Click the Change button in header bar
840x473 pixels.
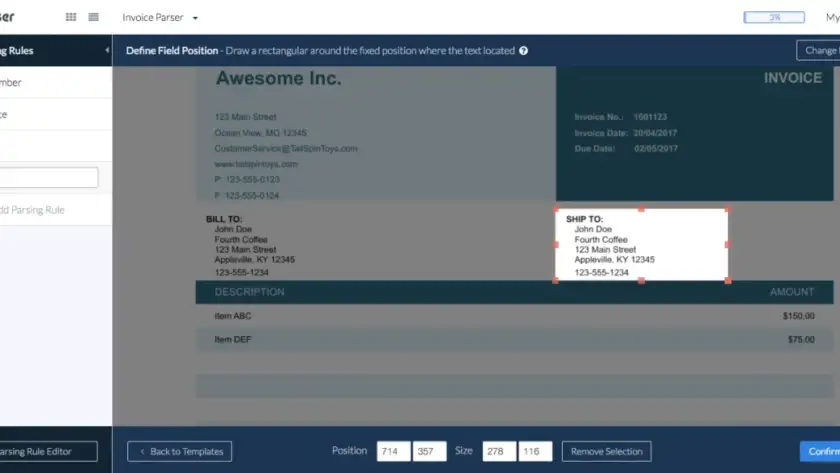point(818,51)
